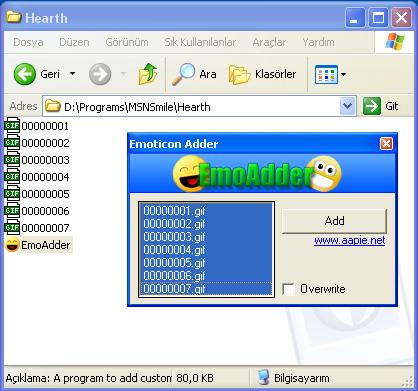Click the GIF icon of 00000002
The height and width of the screenshot is (391, 418).
click(x=12, y=143)
